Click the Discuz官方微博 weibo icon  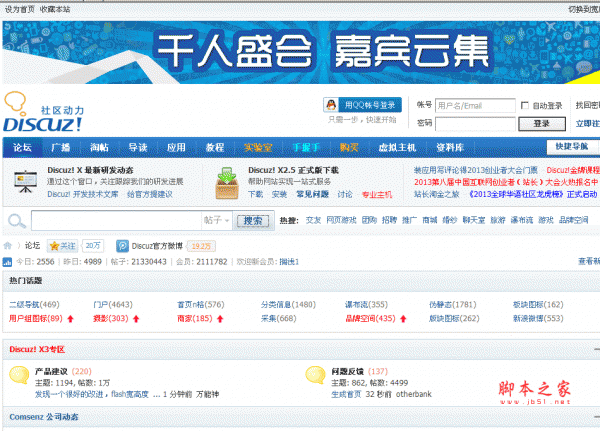[122, 246]
